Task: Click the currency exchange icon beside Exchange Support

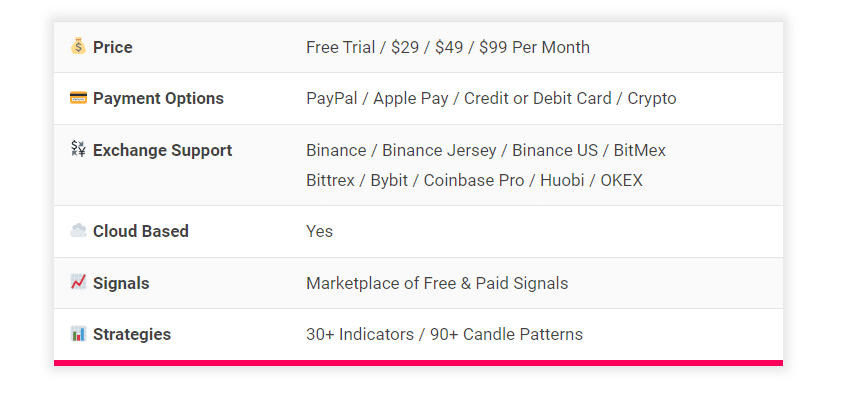Action: pyautogui.click(x=78, y=150)
